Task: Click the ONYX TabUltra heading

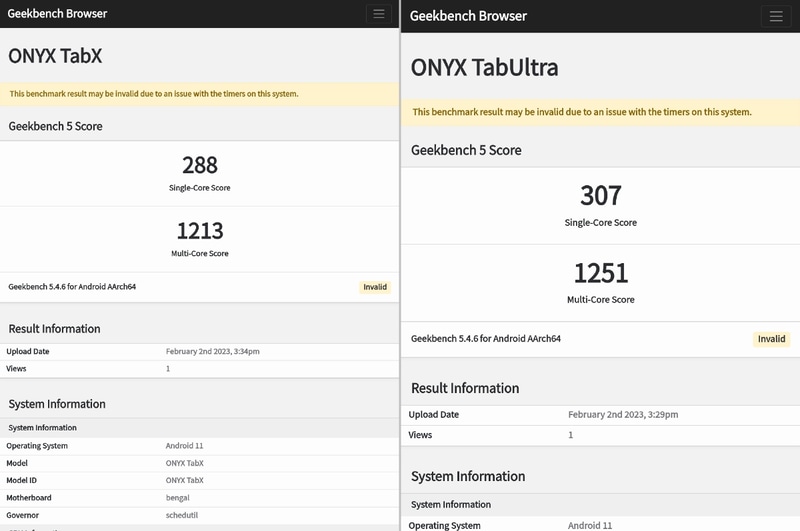Action: coord(485,68)
